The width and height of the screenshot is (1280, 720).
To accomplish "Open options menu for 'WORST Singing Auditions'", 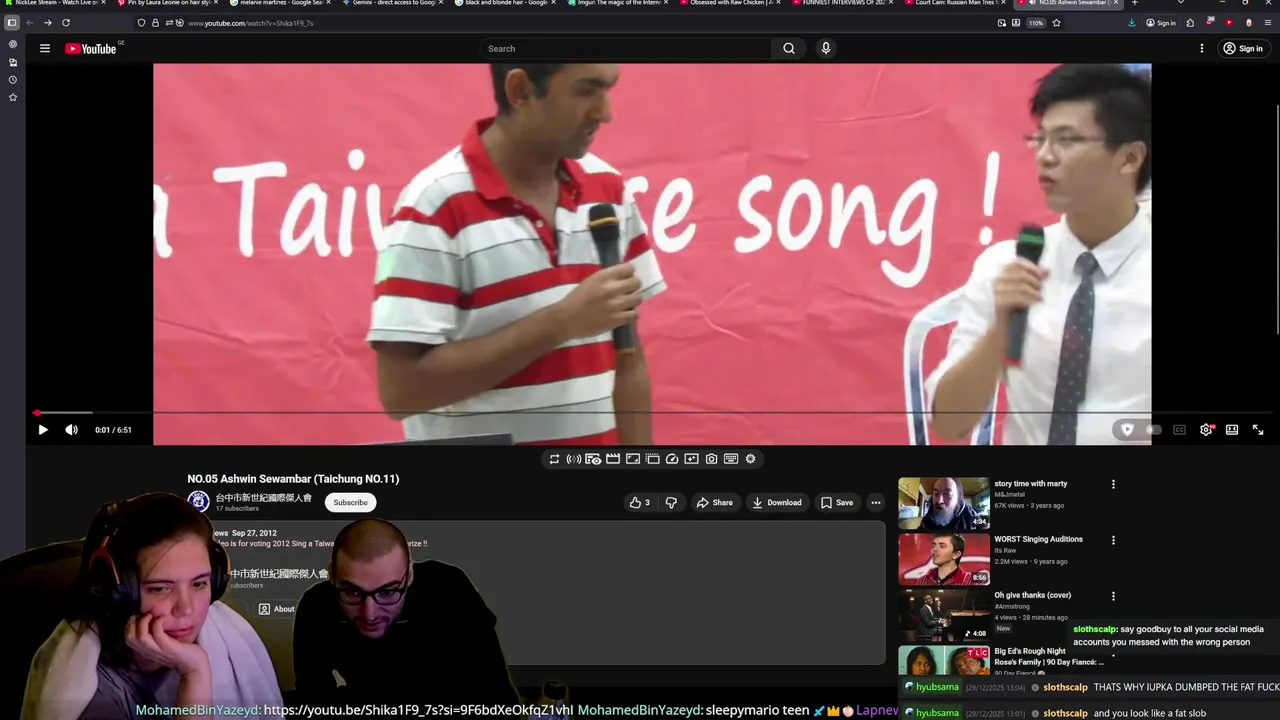I will [x=1113, y=540].
